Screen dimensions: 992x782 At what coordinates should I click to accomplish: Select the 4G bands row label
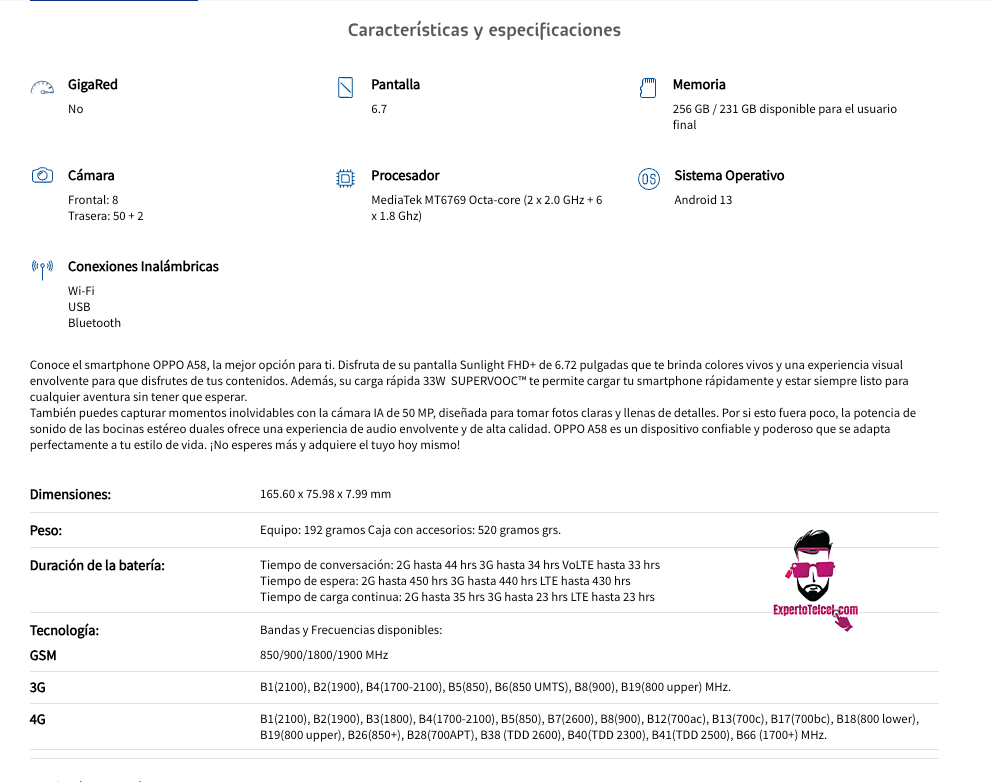[x=37, y=719]
